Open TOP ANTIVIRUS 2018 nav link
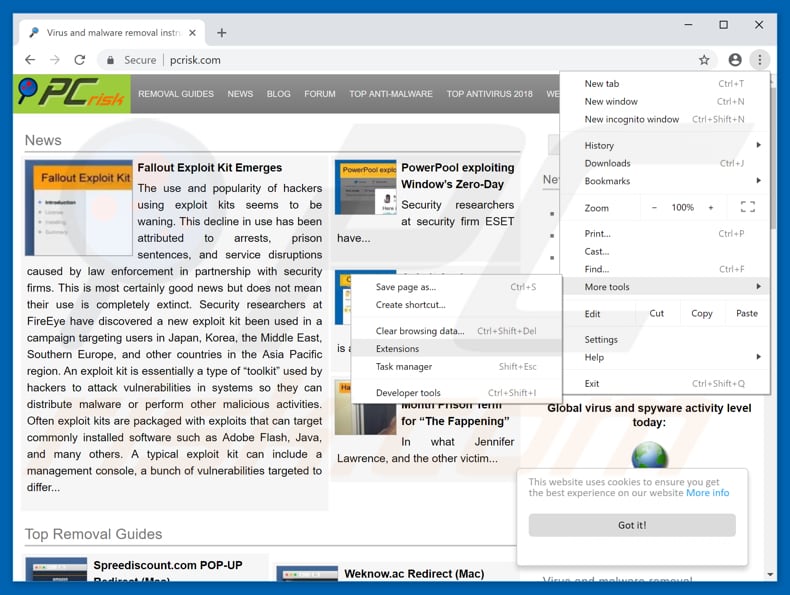Screen dimensions: 790x595 click(x=489, y=94)
